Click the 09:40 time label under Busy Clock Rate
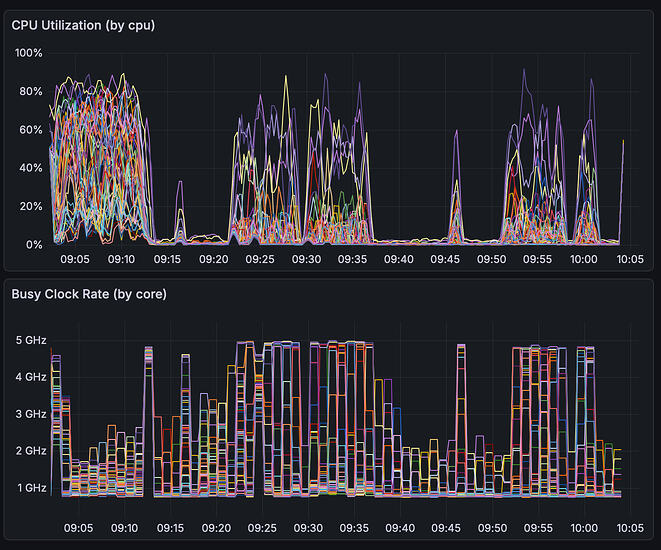Viewport: 661px width, 550px height. click(x=400, y=528)
